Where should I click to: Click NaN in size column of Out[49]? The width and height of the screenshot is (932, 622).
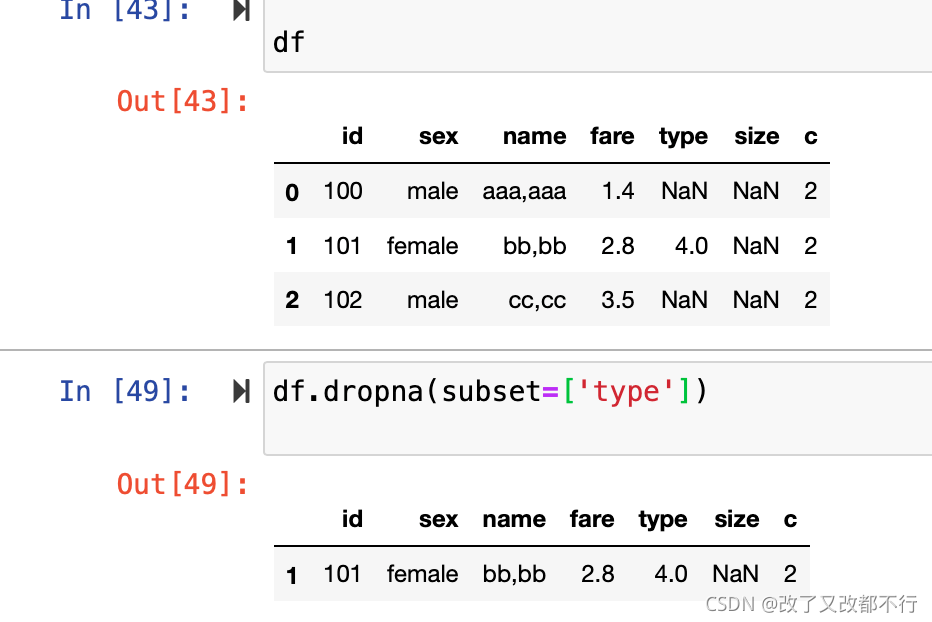point(735,574)
